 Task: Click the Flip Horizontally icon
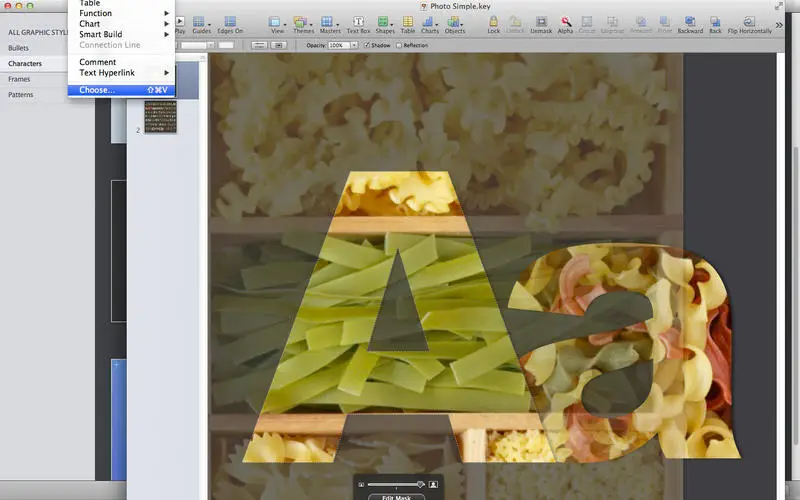pos(749,24)
